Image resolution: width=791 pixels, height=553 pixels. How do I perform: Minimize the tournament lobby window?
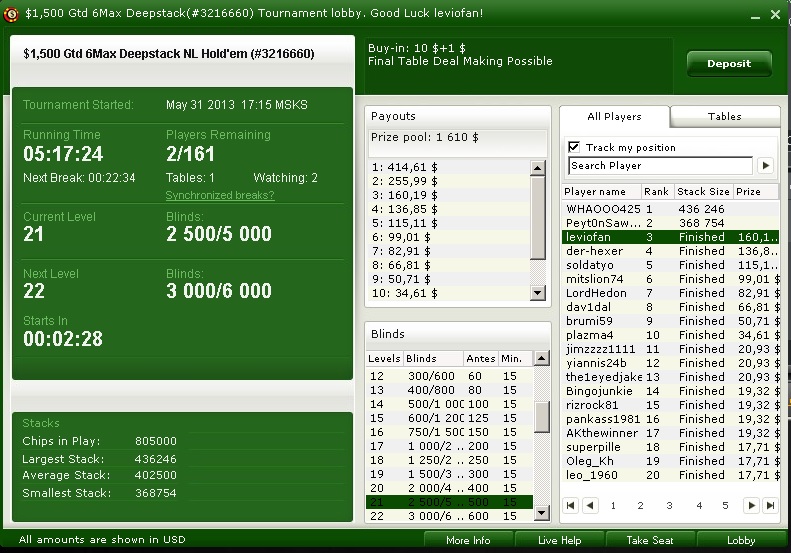pyautogui.click(x=755, y=15)
